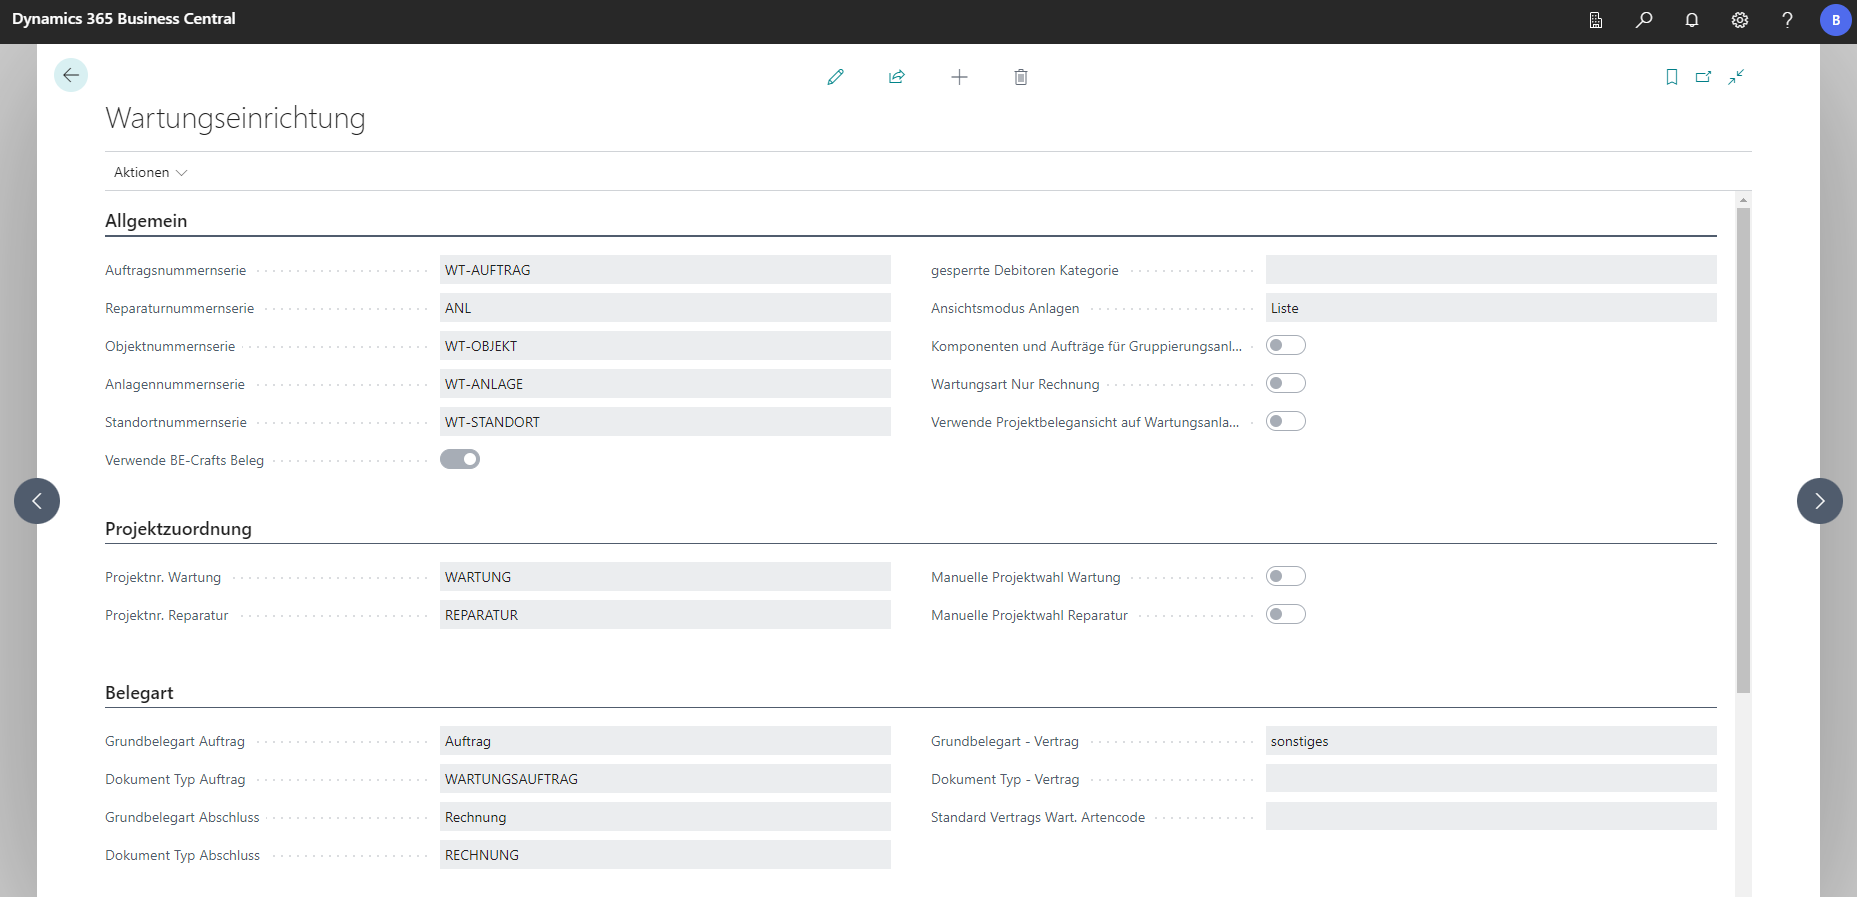Click Dynamics 365 Business Central title
1857x897 pixels.
click(124, 19)
